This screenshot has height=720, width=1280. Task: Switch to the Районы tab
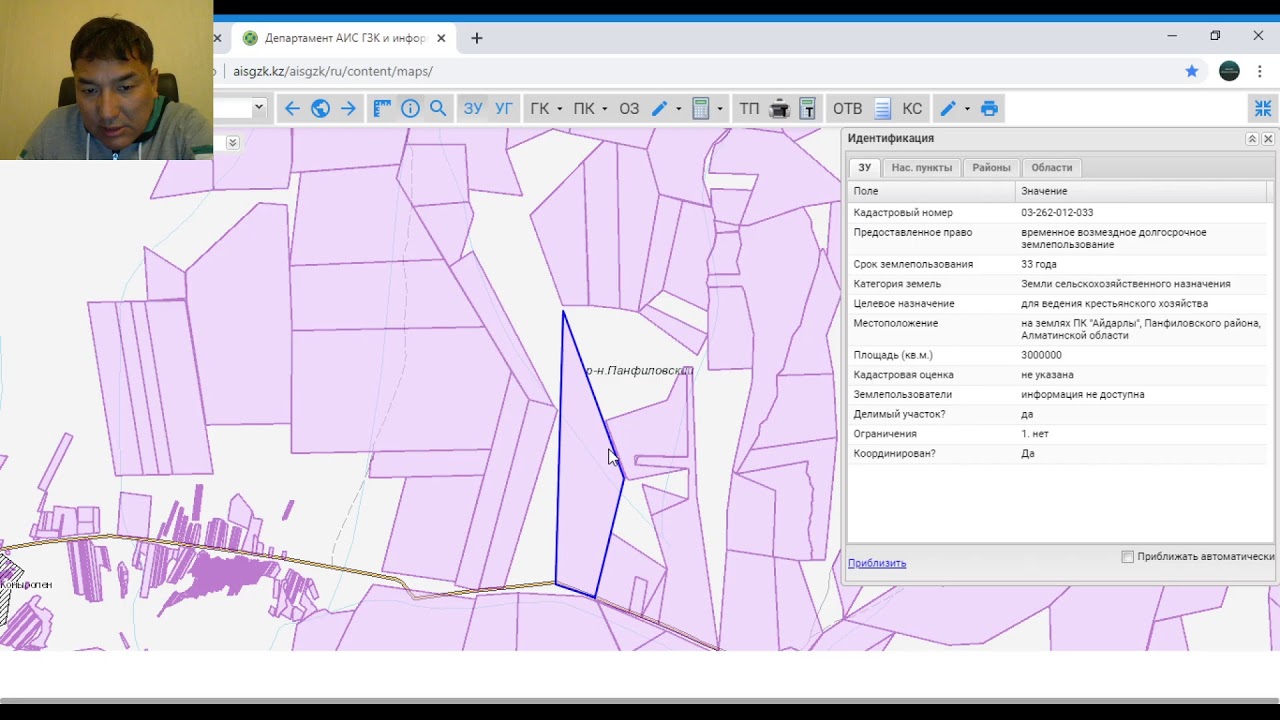992,168
